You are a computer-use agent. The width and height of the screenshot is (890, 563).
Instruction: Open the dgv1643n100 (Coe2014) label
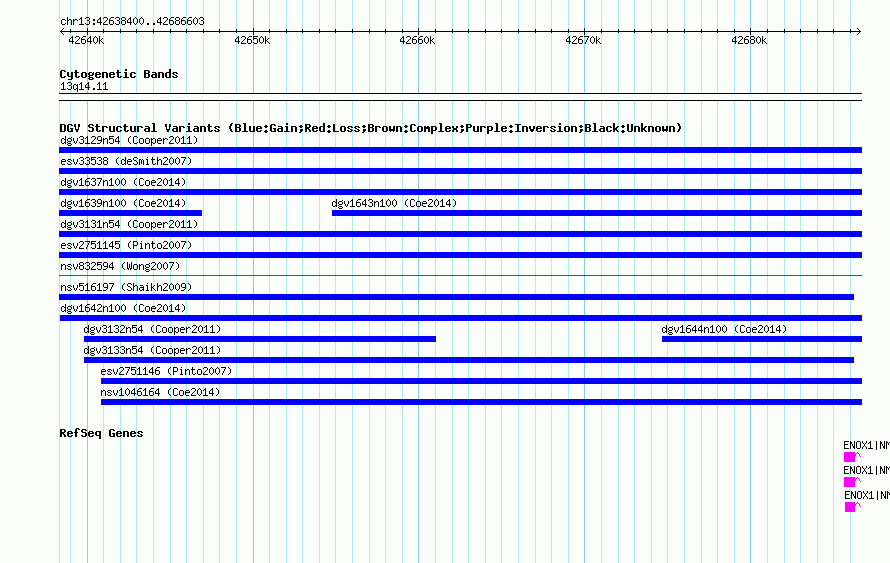pyautogui.click(x=394, y=203)
